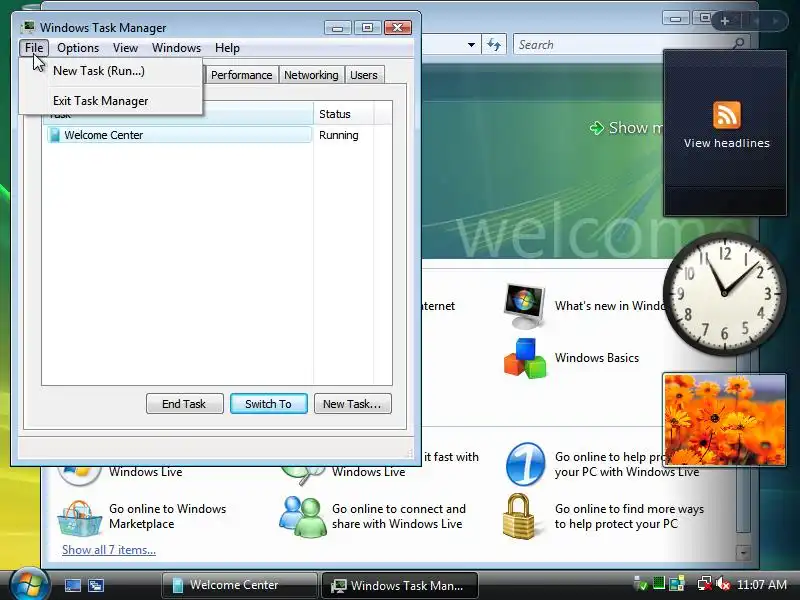This screenshot has width=800, height=600.
Task: Click the Windows Sidebar tray icon
Action: pos(677,583)
